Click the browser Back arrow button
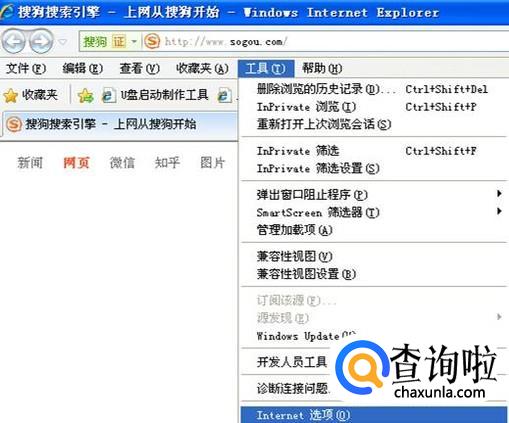 (x=13, y=42)
